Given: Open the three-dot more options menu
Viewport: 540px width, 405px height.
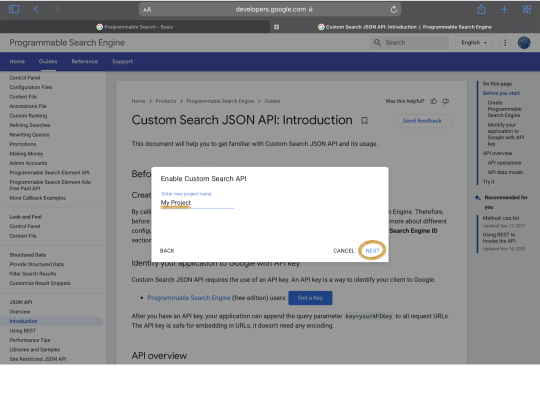Looking at the screenshot, I should click(505, 42).
